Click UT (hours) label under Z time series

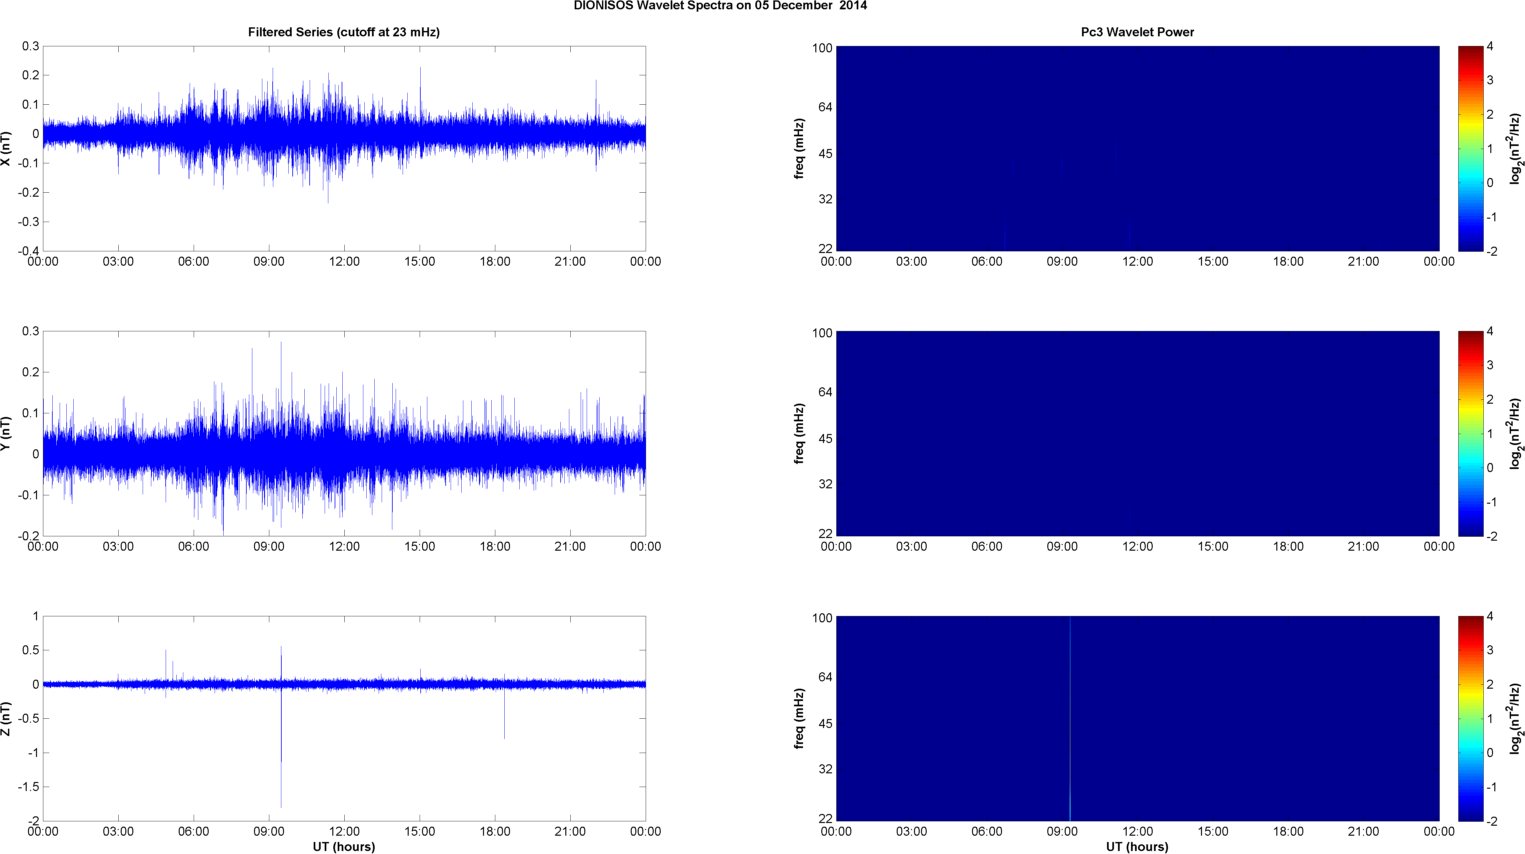pyautogui.click(x=344, y=846)
